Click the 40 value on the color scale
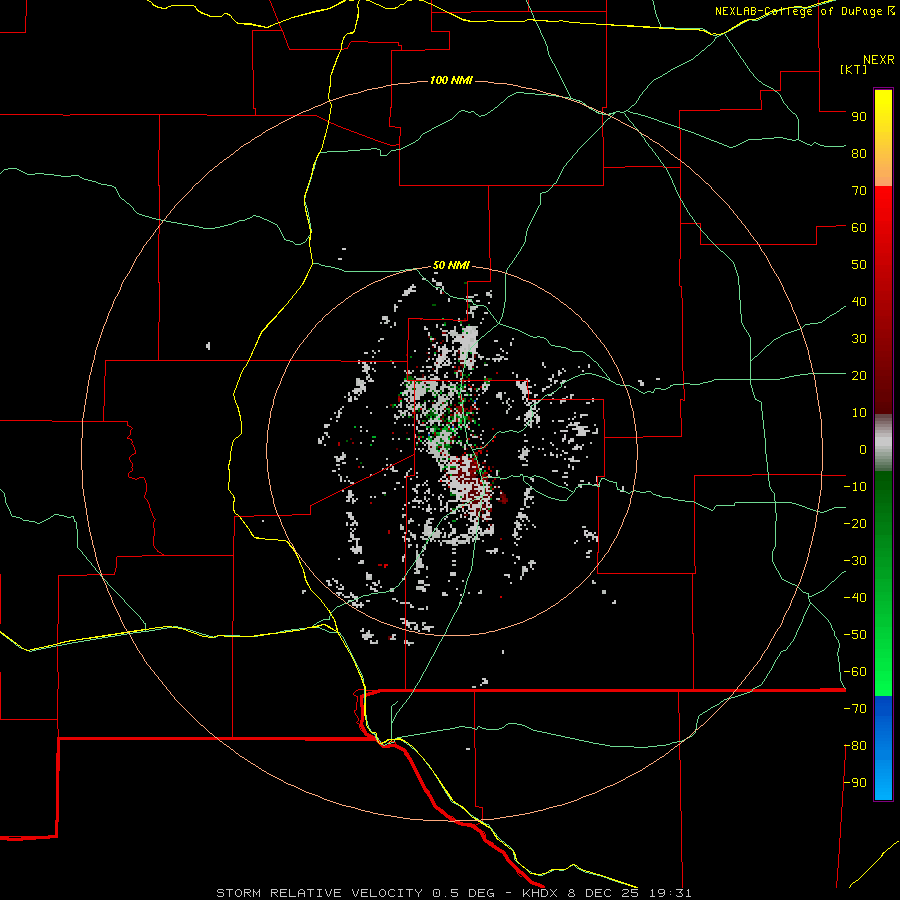Image resolution: width=900 pixels, height=900 pixels. [x=859, y=301]
